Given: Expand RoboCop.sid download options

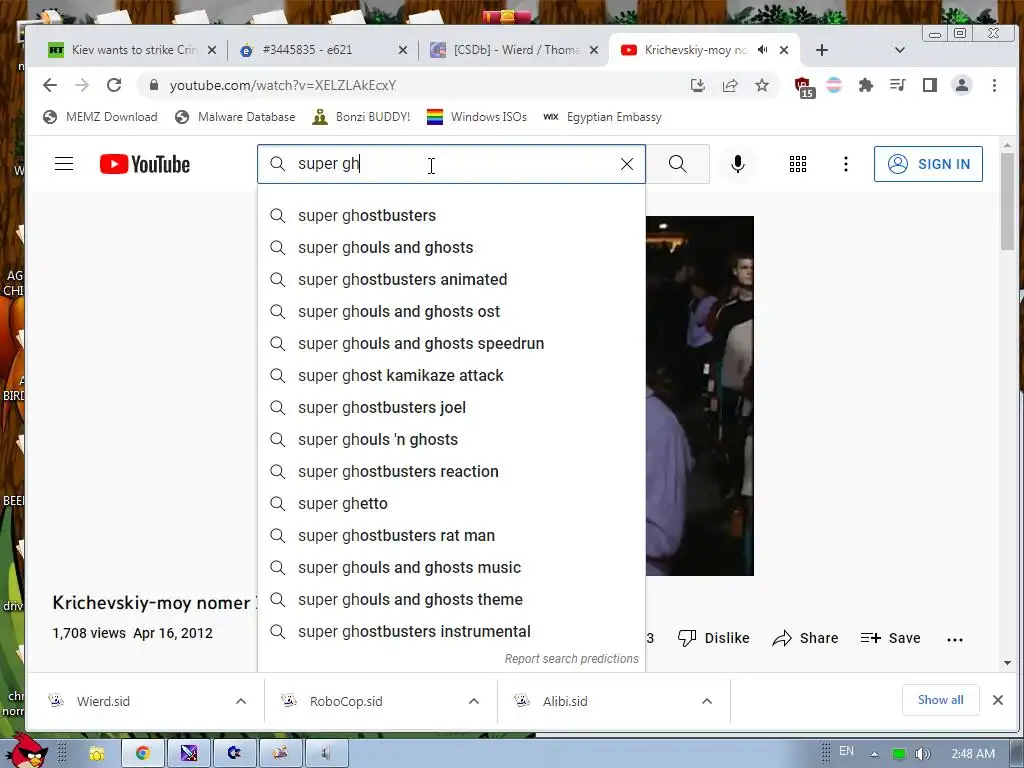Looking at the screenshot, I should (474, 701).
